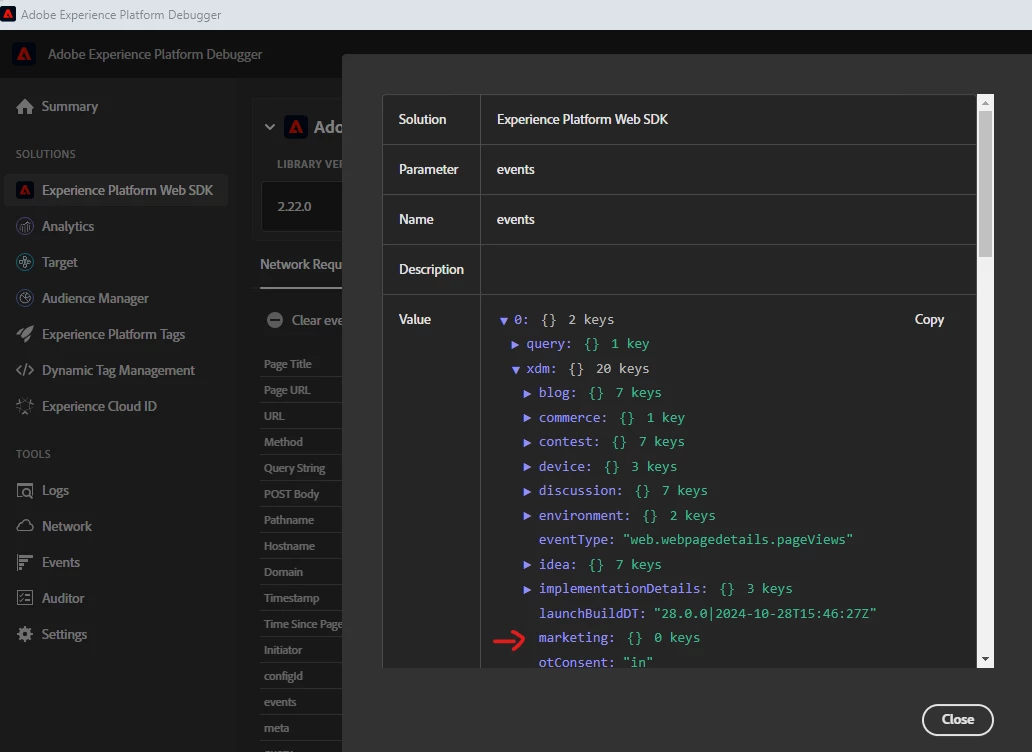This screenshot has height=752, width=1032.
Task: Click the Events list icon
Action: 25,563
